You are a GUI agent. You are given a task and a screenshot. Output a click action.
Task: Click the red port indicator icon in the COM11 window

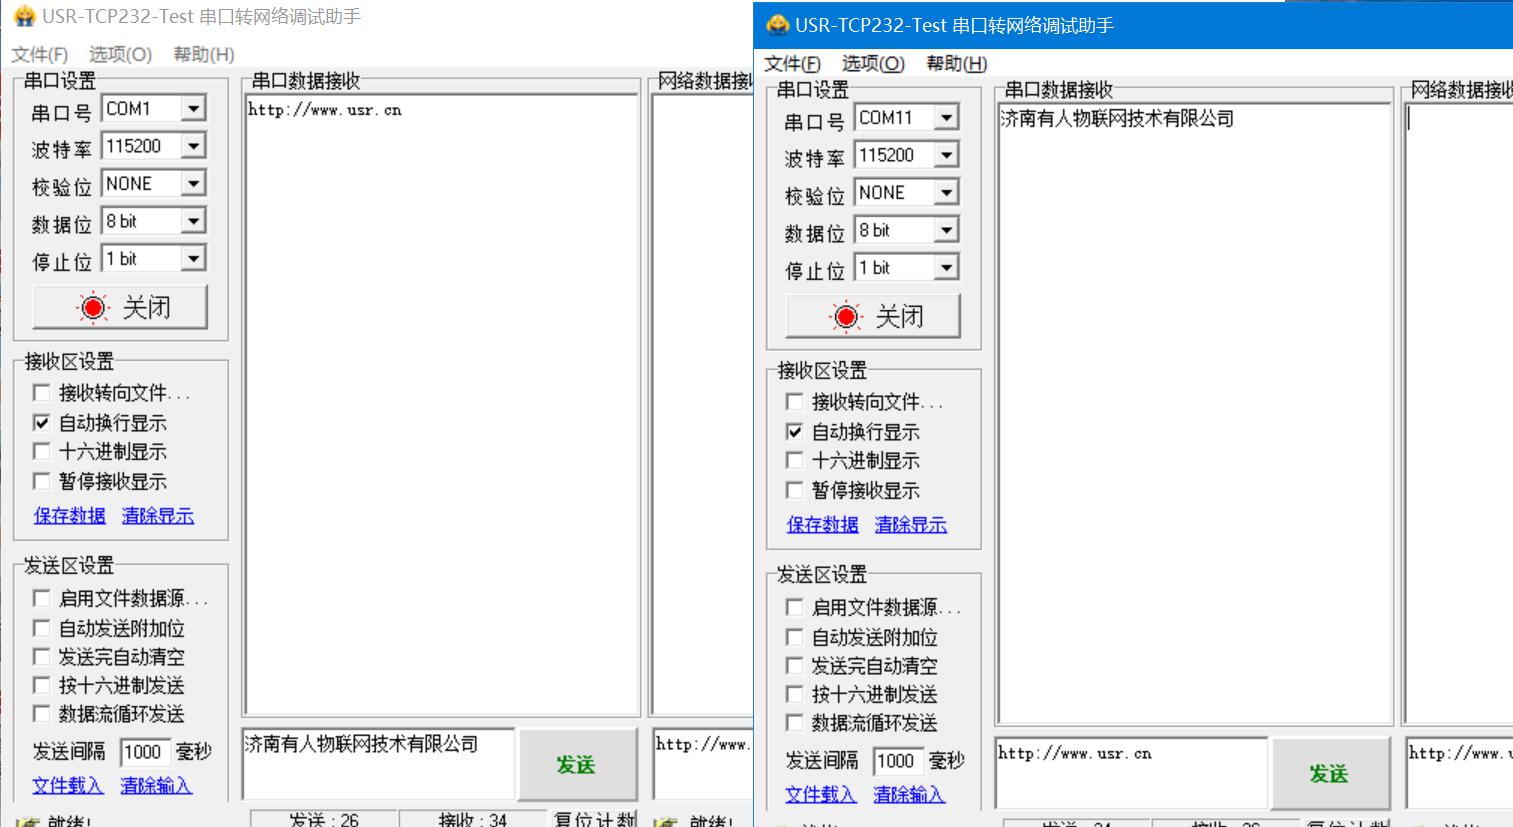pyautogui.click(x=846, y=316)
